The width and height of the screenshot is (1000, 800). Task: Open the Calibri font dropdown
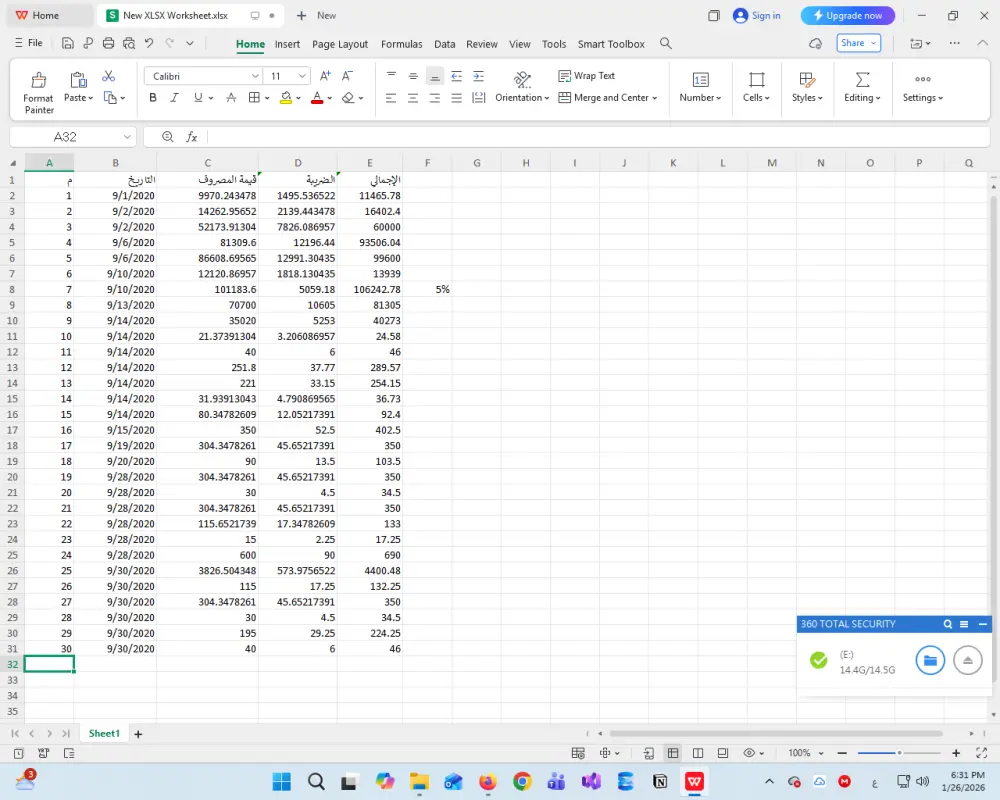[202, 75]
